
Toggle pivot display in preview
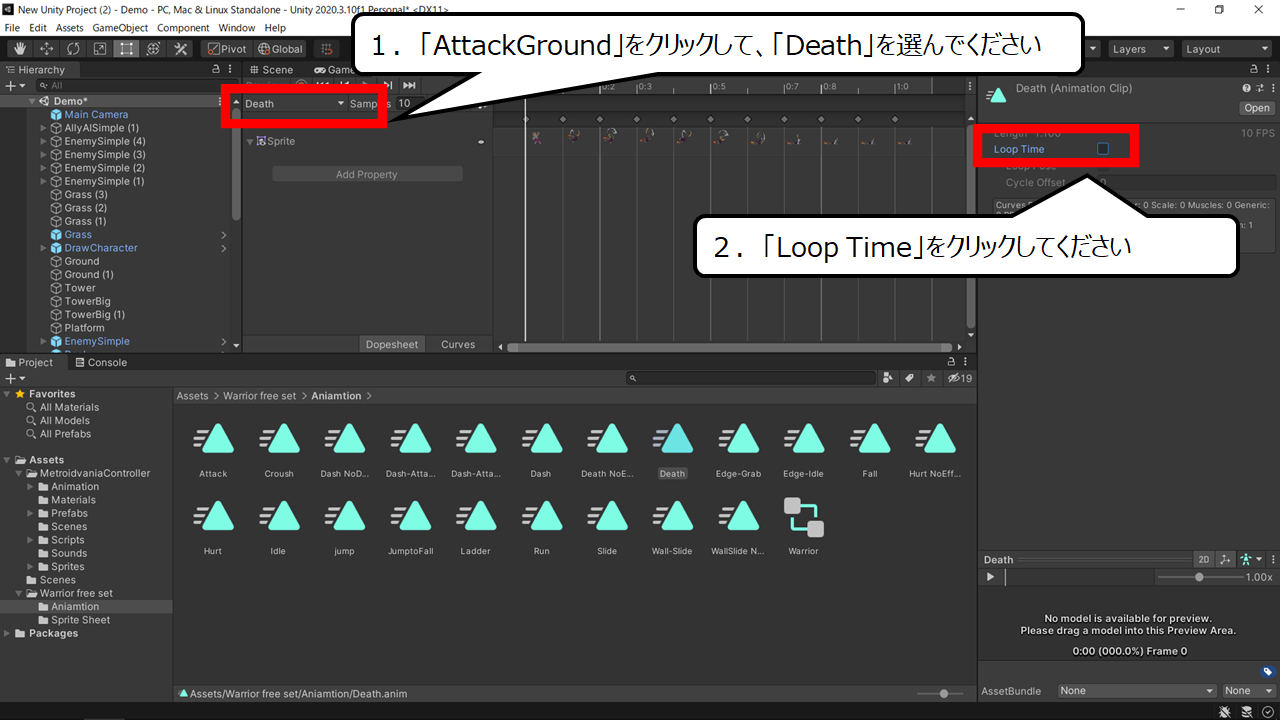[1226, 559]
